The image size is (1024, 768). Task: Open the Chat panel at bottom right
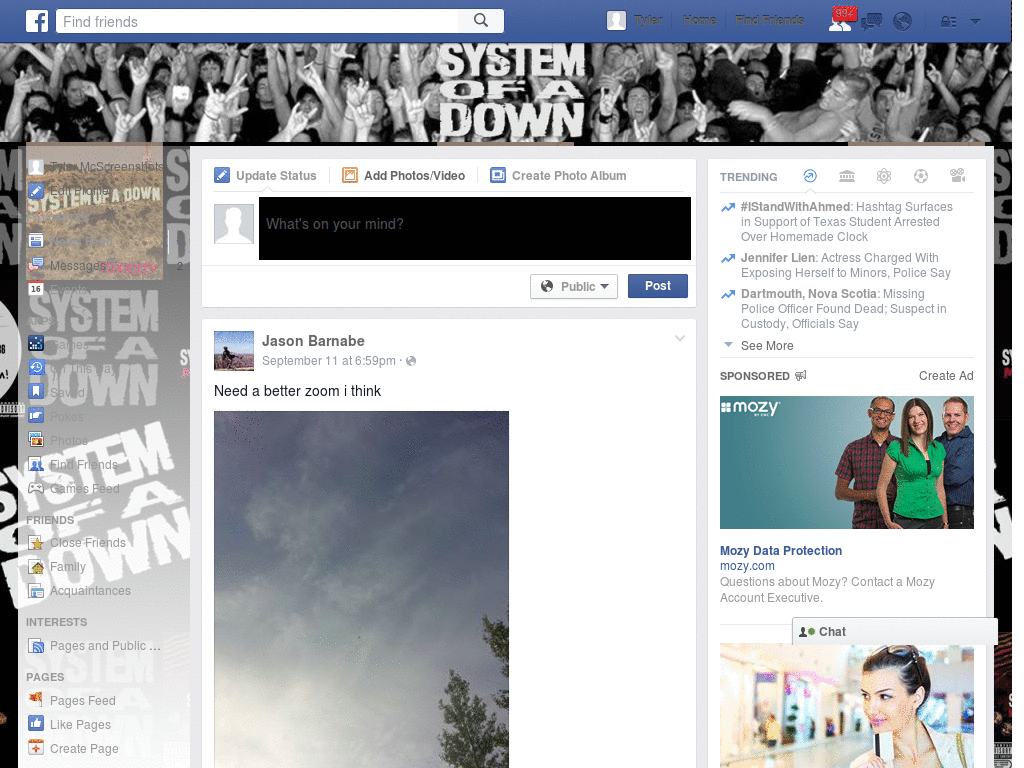(x=832, y=631)
